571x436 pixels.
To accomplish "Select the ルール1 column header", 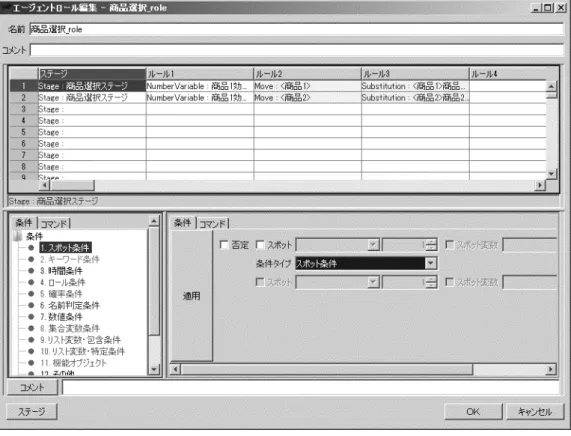I will (x=200, y=74).
